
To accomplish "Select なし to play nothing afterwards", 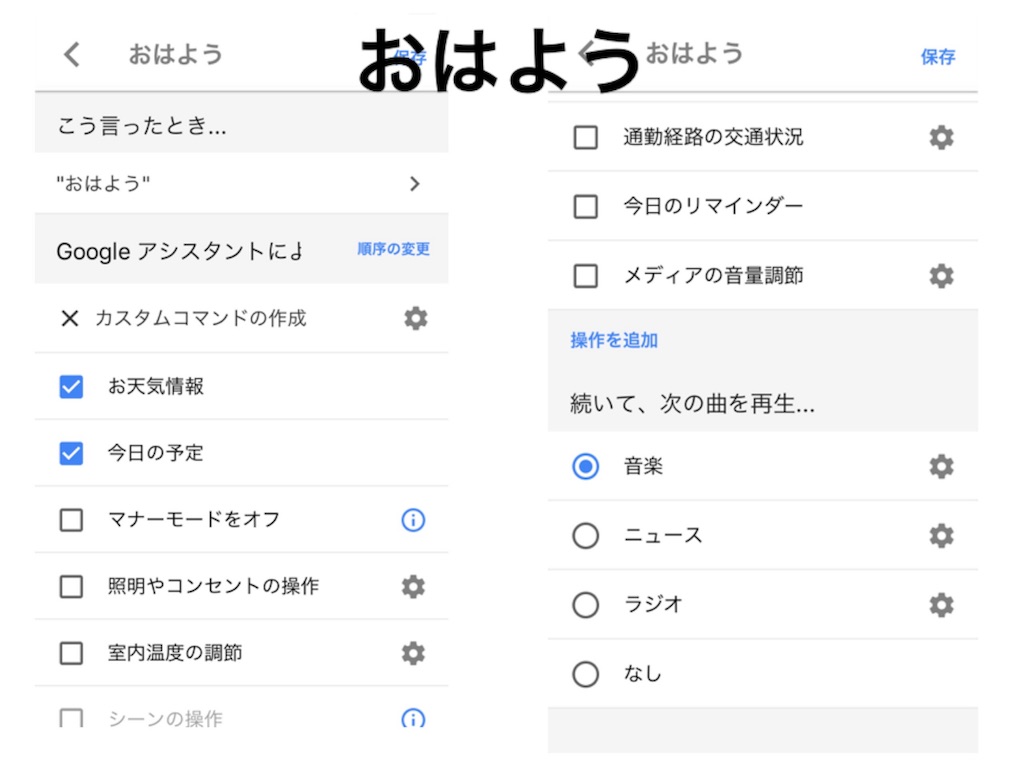I will [585, 673].
